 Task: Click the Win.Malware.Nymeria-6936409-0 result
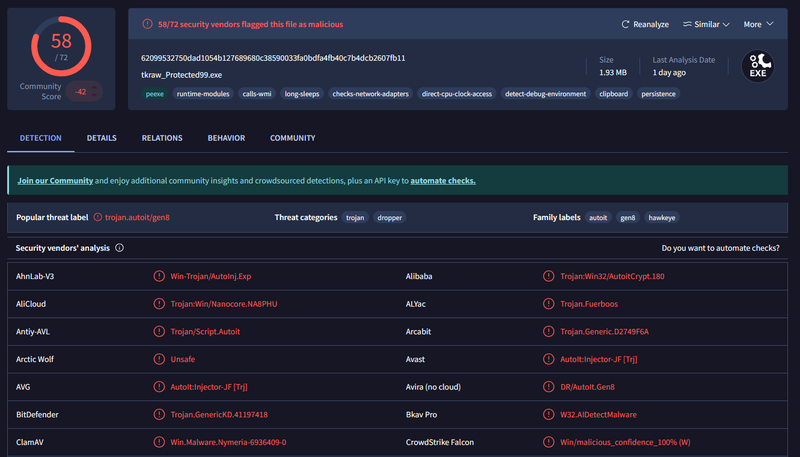pyautogui.click(x=228, y=442)
